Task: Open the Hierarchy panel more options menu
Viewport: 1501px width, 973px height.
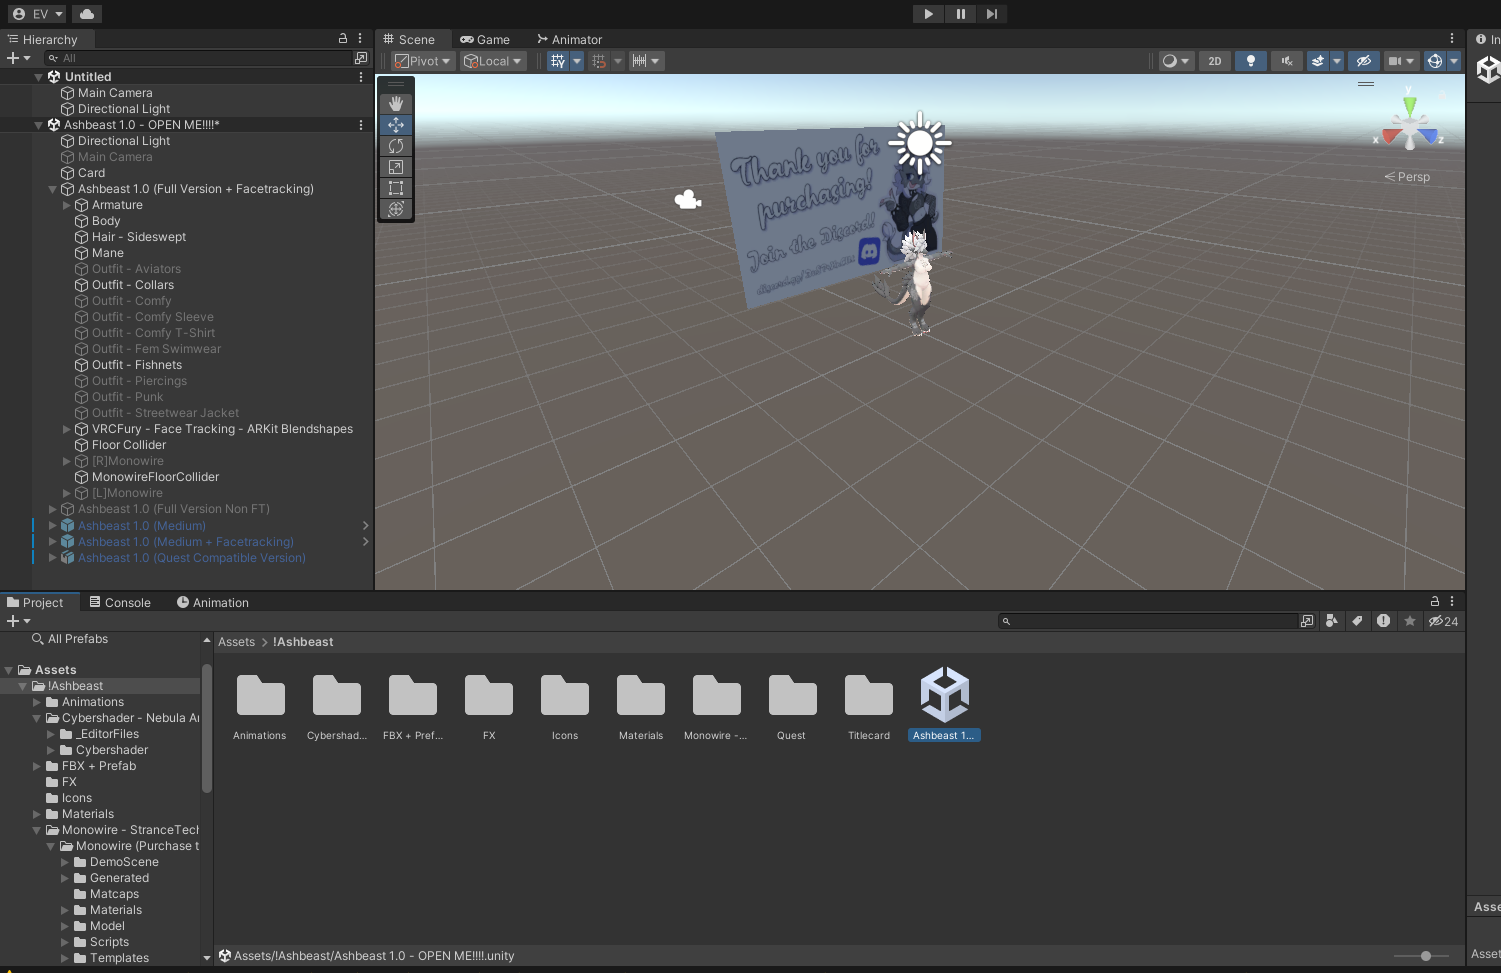Action: pyautogui.click(x=360, y=39)
